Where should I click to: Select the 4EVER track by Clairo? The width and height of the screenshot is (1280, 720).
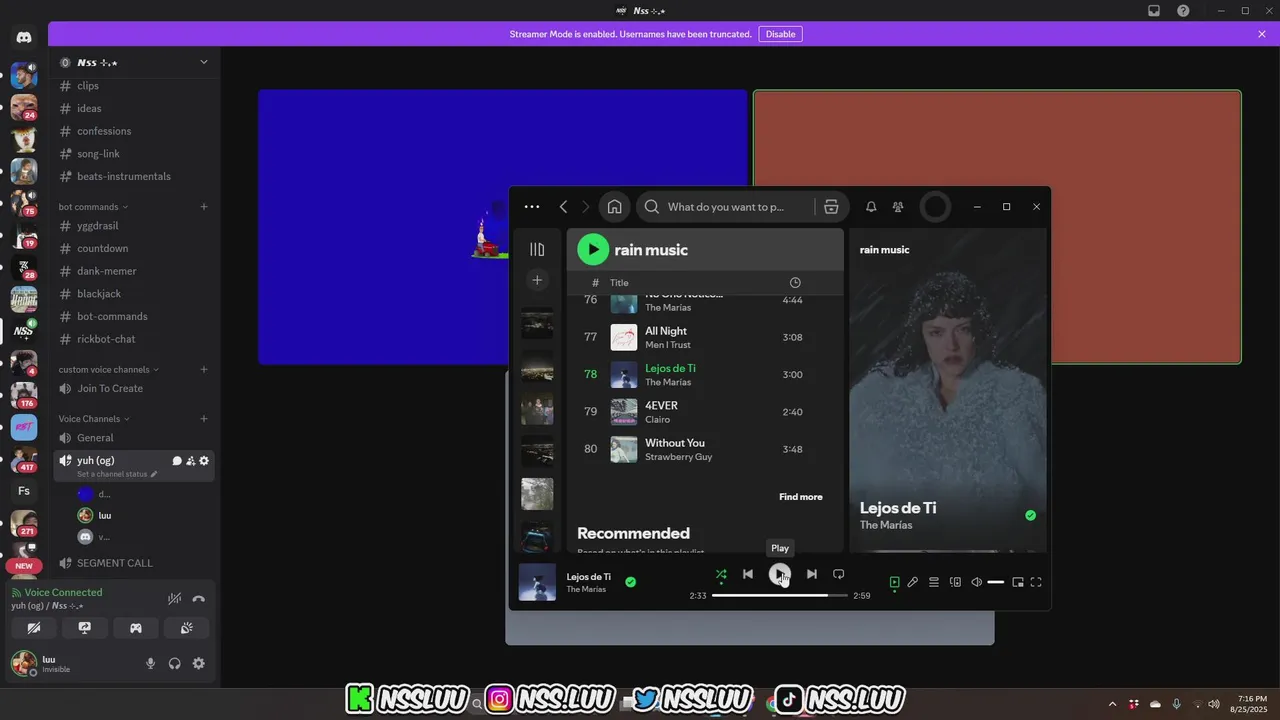pyautogui.click(x=705, y=412)
